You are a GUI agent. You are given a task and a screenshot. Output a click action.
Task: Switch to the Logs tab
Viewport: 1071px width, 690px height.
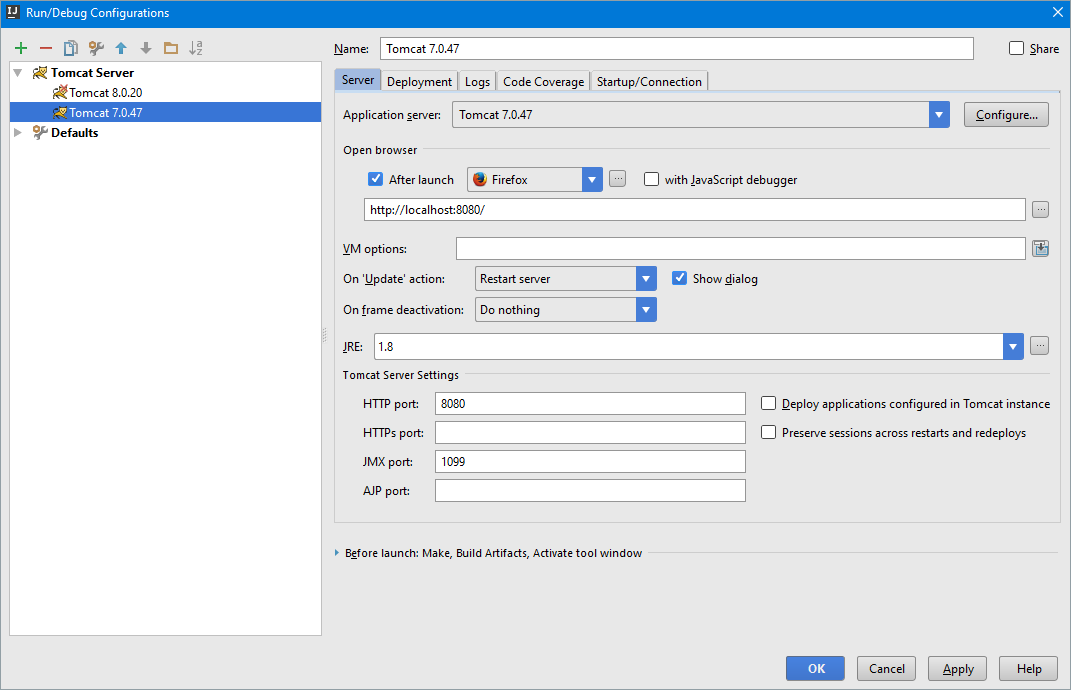[x=477, y=81]
